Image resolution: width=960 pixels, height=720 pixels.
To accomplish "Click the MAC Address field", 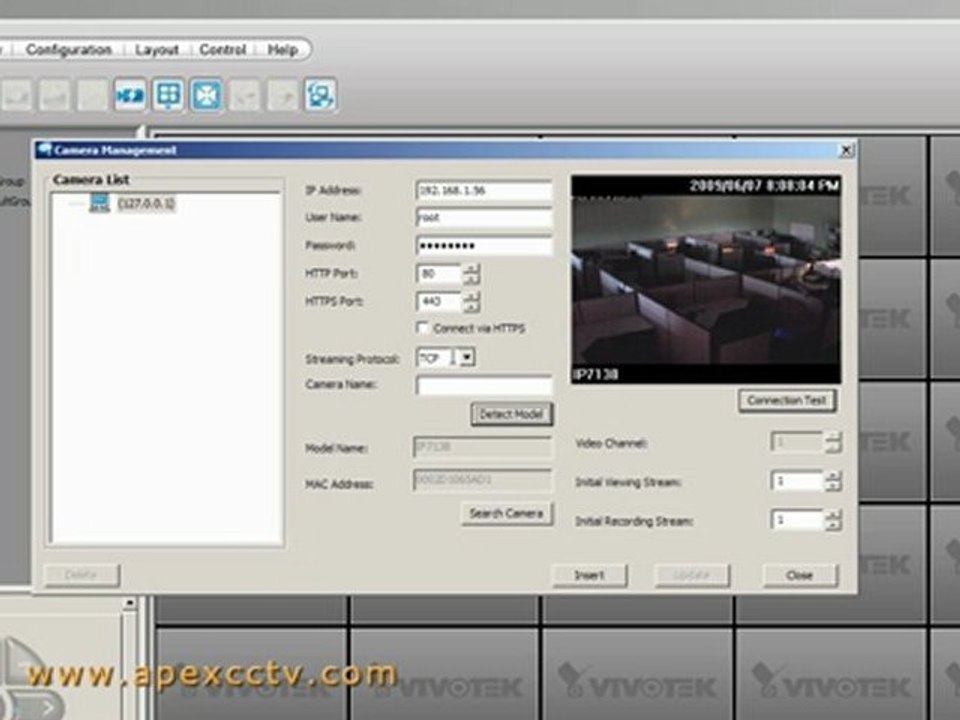I will pyautogui.click(x=482, y=481).
